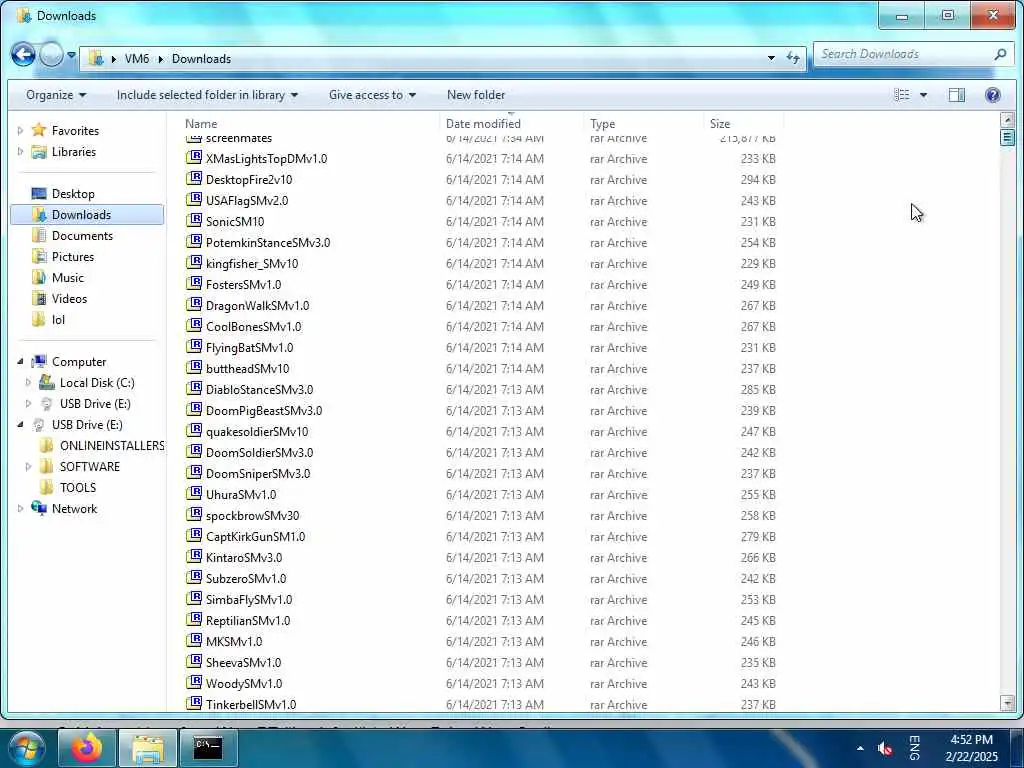Click the file list scrollbar down arrow

point(1007,703)
